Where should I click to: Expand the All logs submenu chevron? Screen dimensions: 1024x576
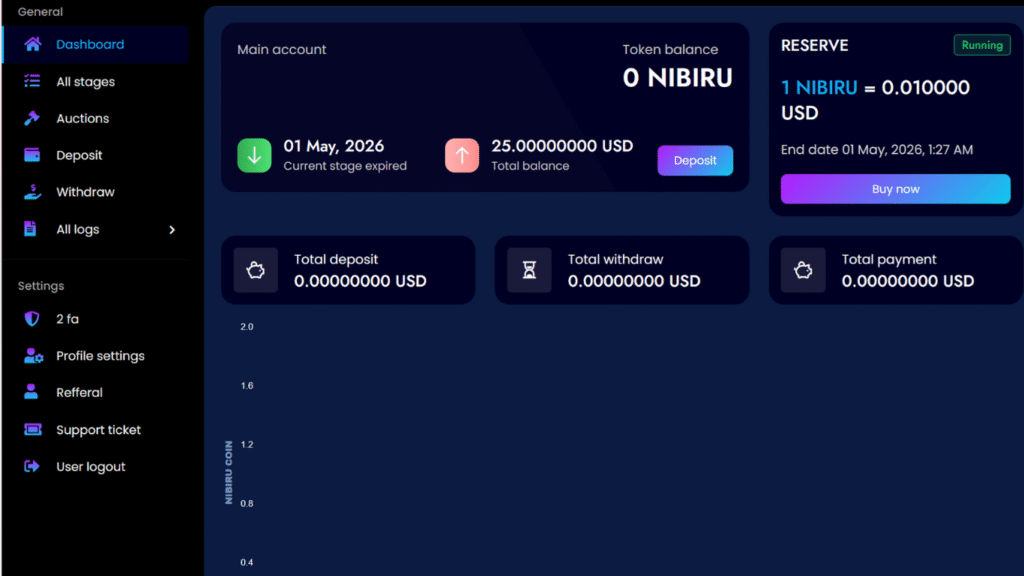coord(171,229)
